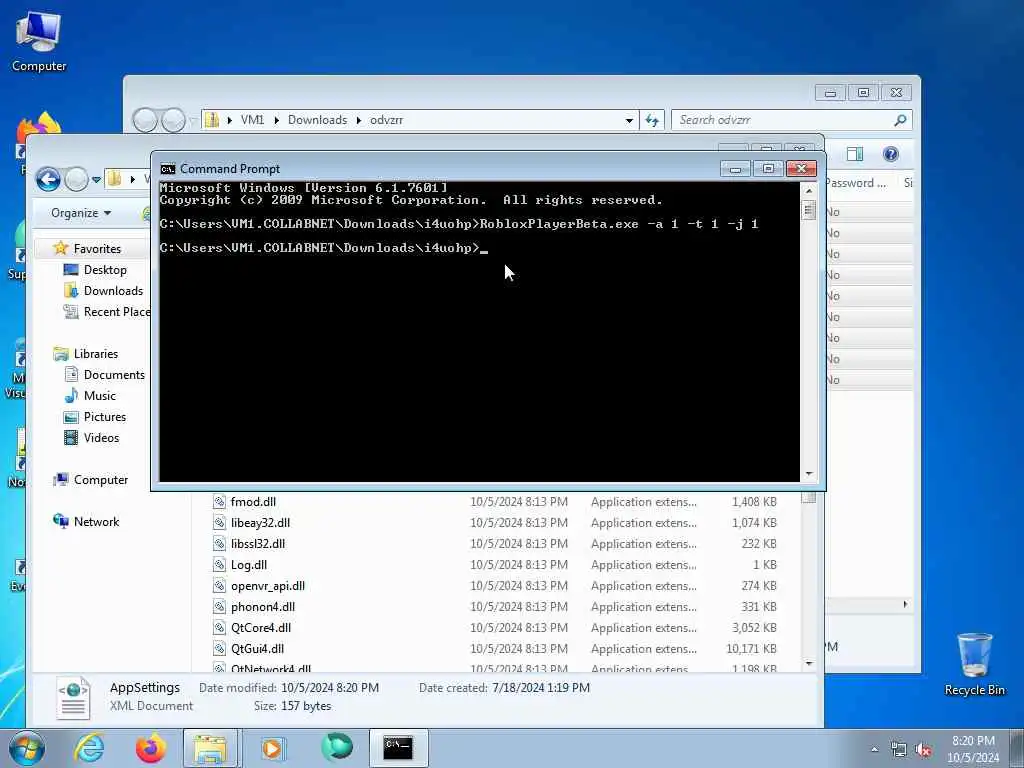1024x768 pixels.
Task: Click right scroll arrow in background window
Action: [x=905, y=604]
